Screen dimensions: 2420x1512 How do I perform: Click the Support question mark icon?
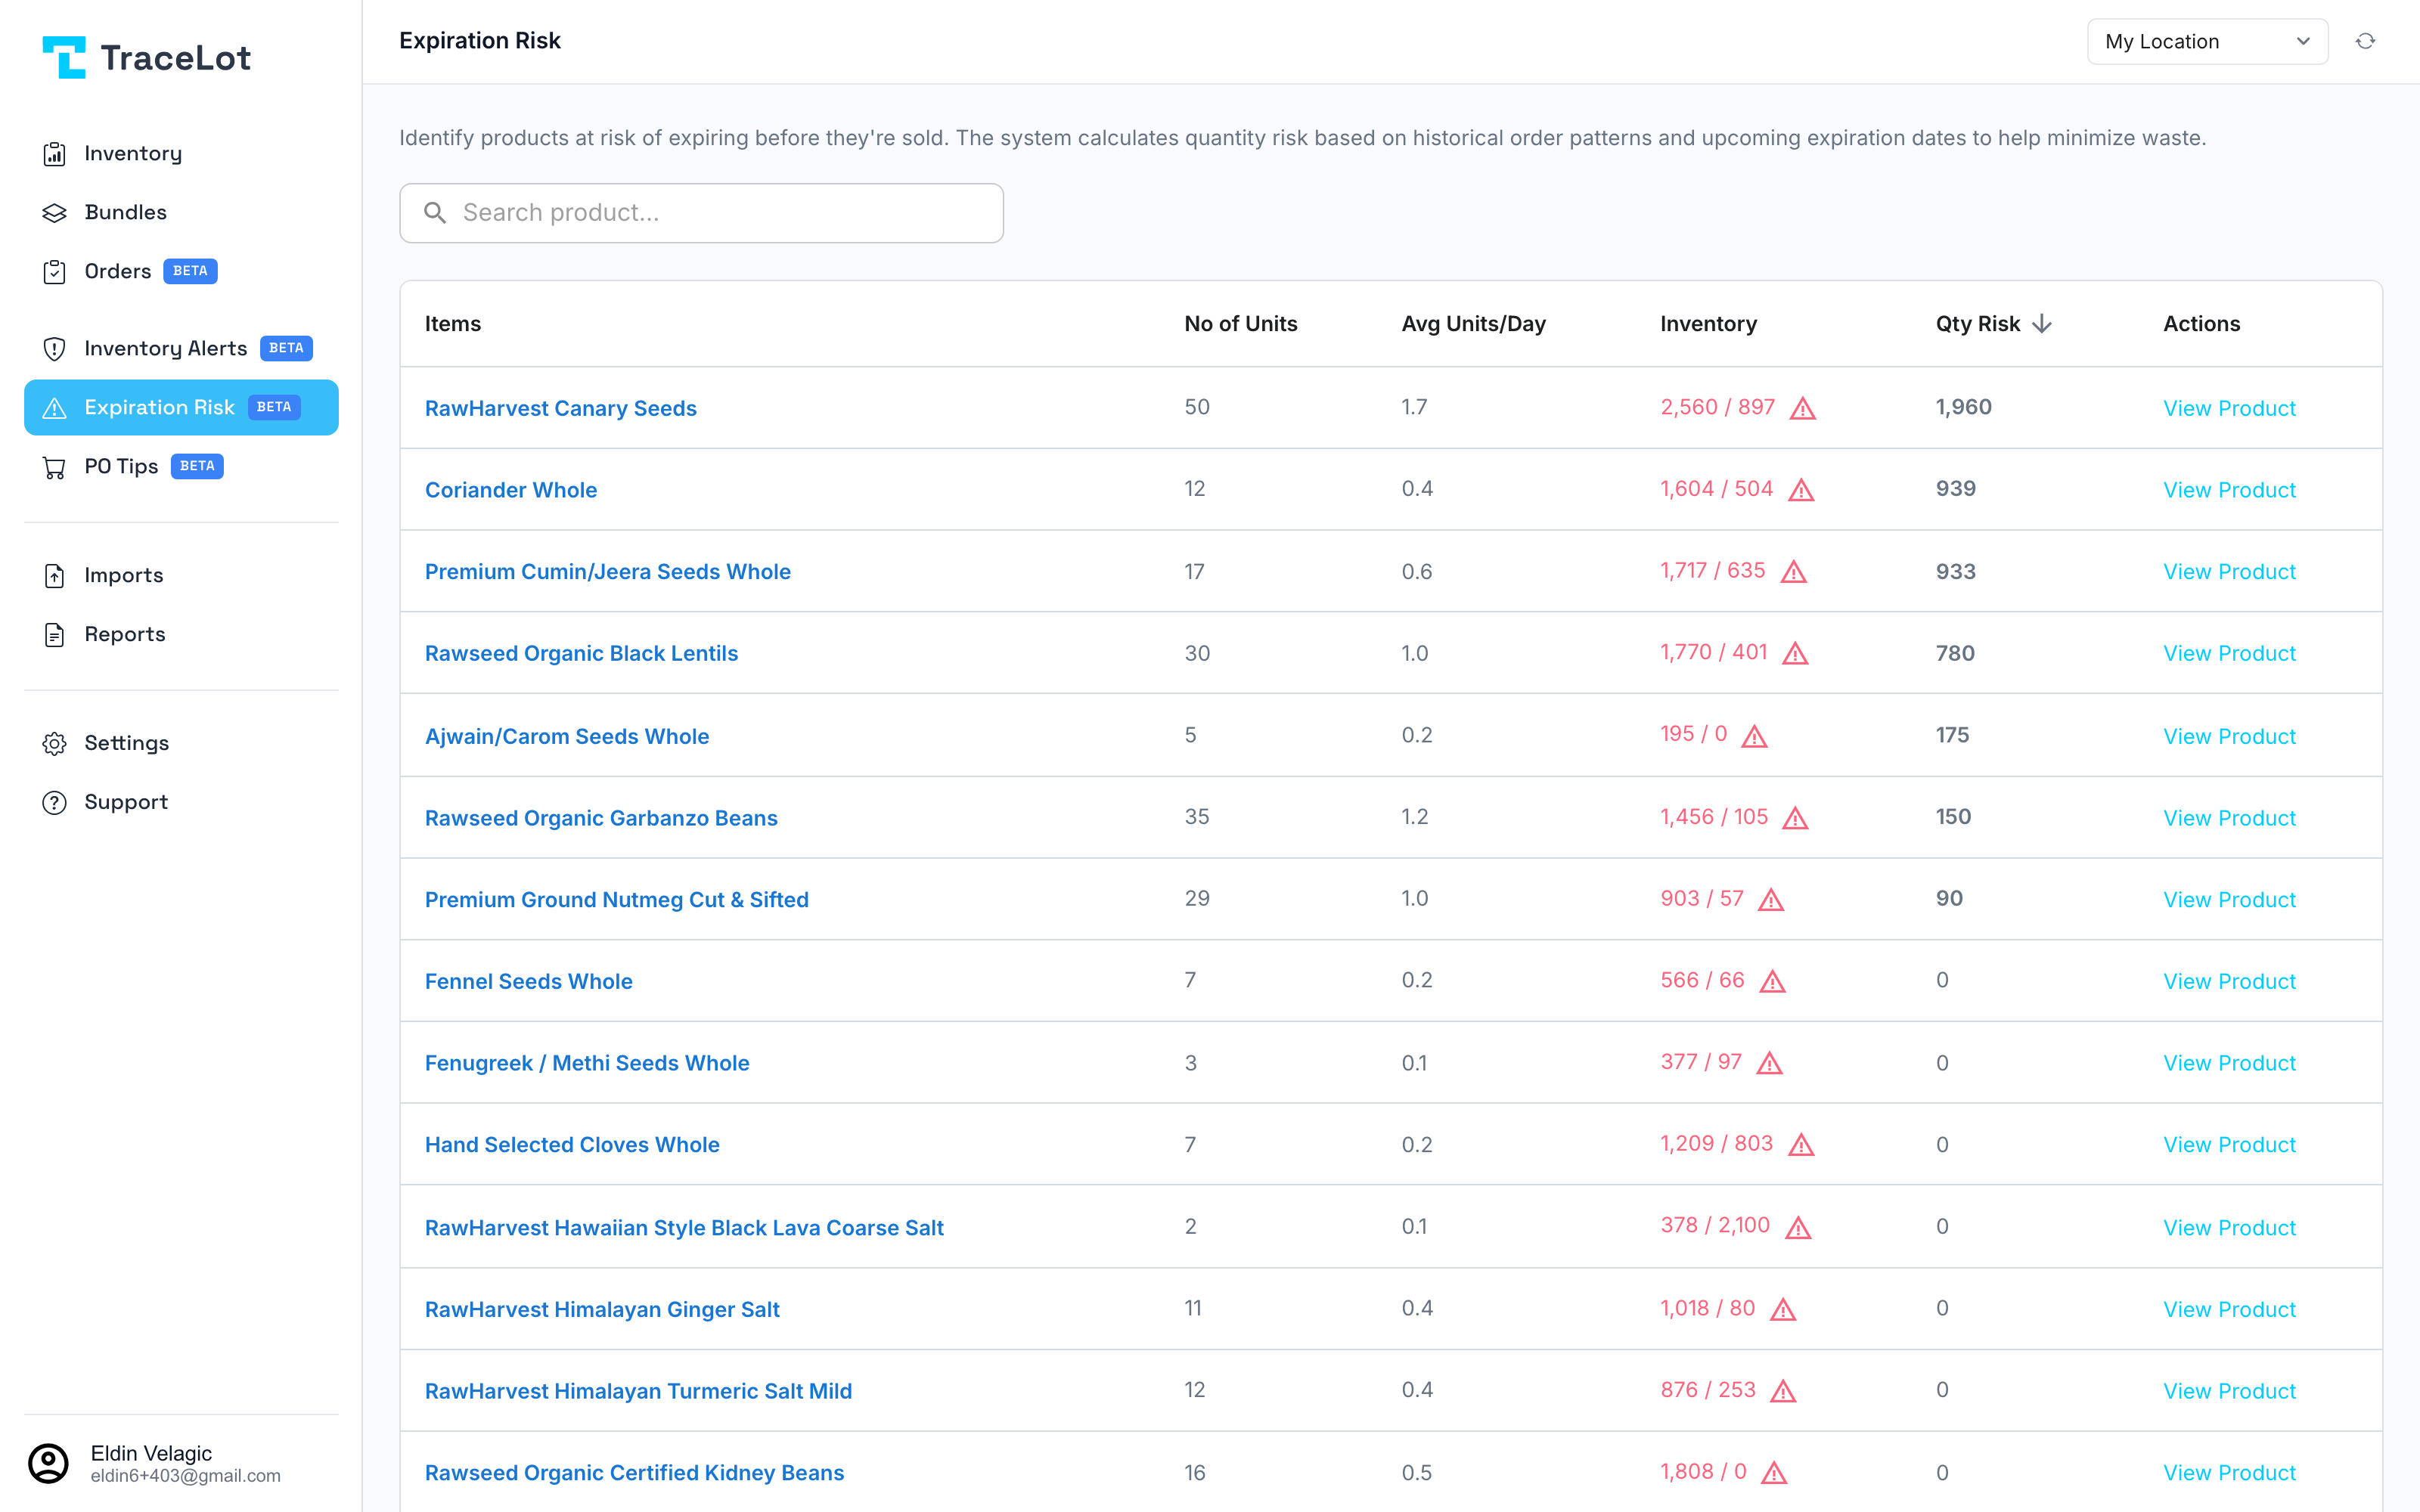pyautogui.click(x=55, y=803)
